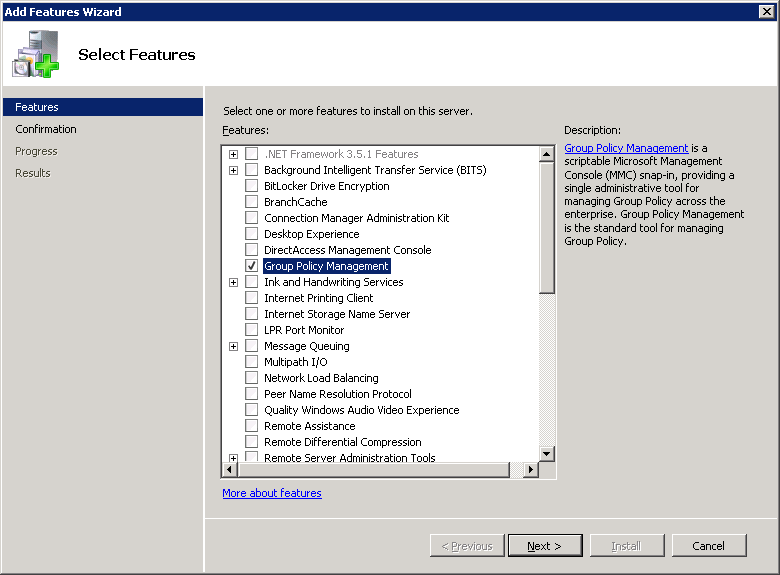Select the Message Queuing label
The height and width of the screenshot is (575, 780).
[306, 346]
